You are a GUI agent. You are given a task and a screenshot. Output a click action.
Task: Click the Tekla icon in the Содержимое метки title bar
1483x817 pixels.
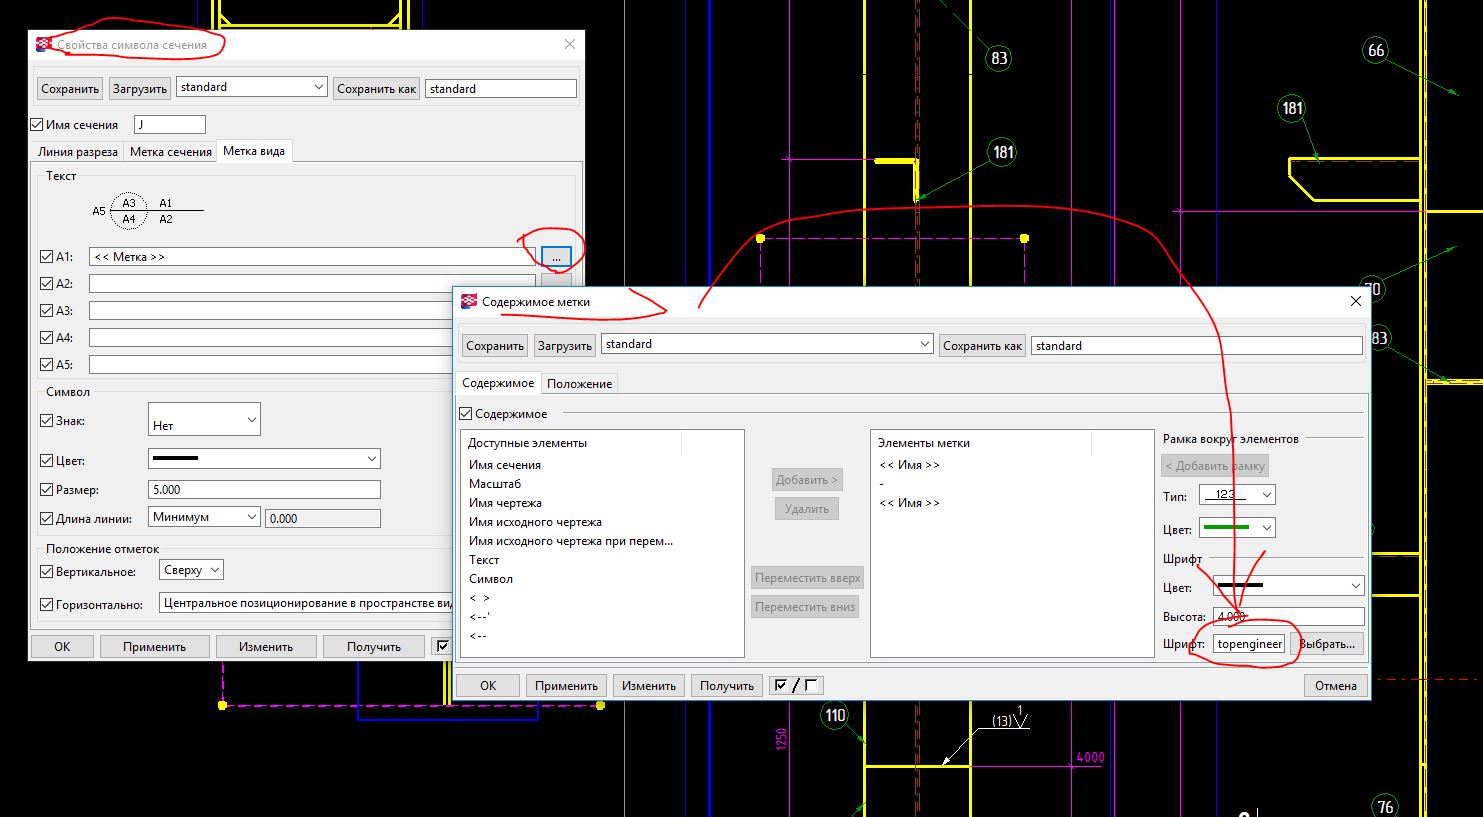point(468,301)
